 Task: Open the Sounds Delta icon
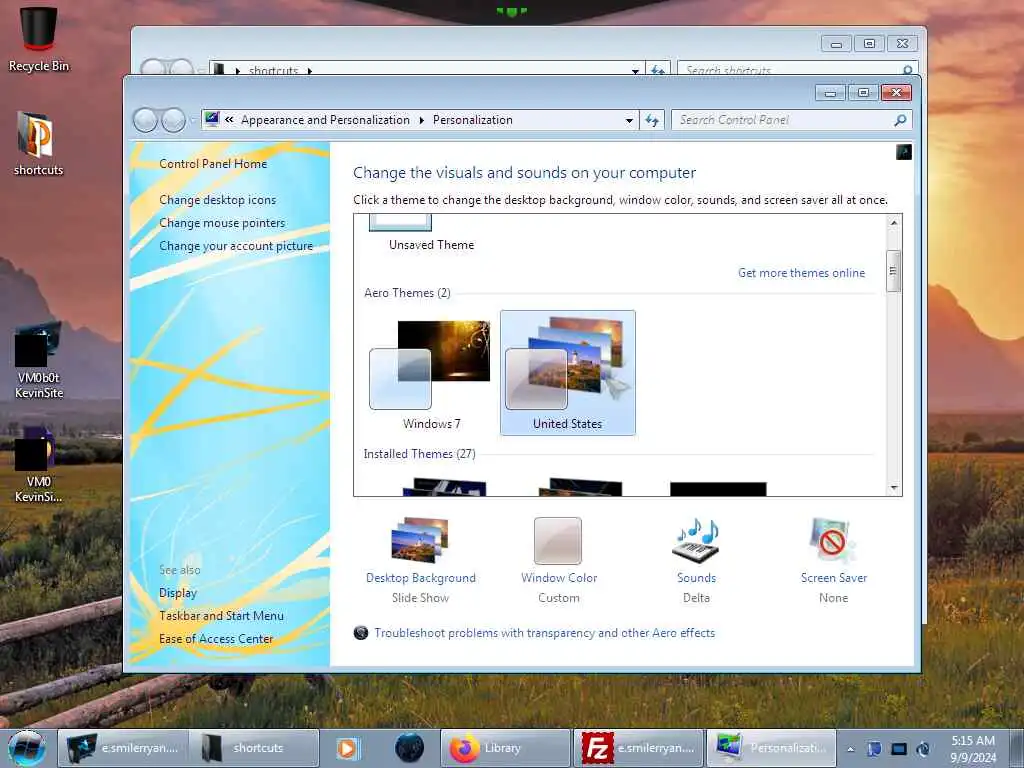tap(696, 541)
